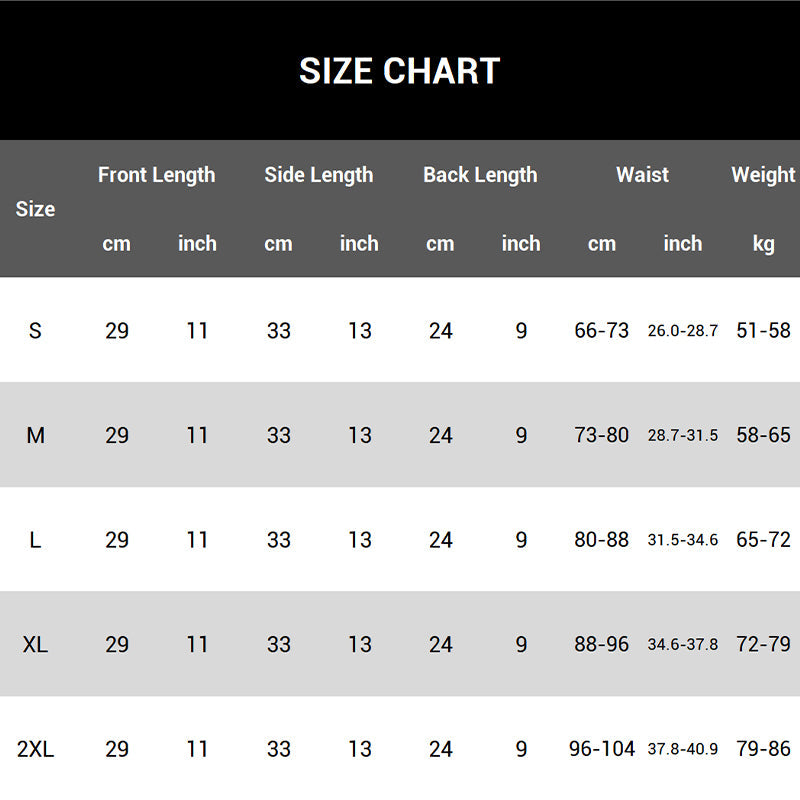Image resolution: width=800 pixels, height=800 pixels.
Task: Click waist value 88-96 cm
Action: 601,645
